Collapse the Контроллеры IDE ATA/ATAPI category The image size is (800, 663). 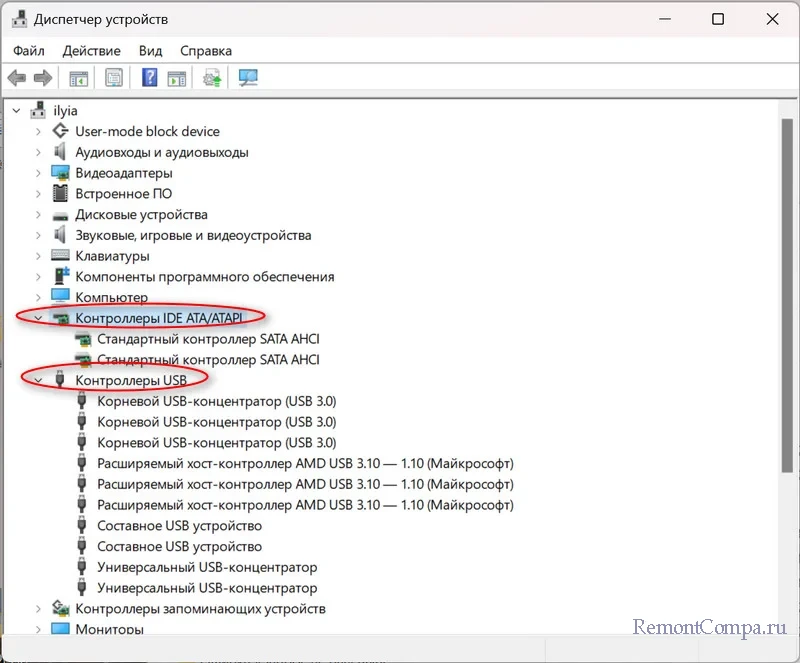point(38,318)
